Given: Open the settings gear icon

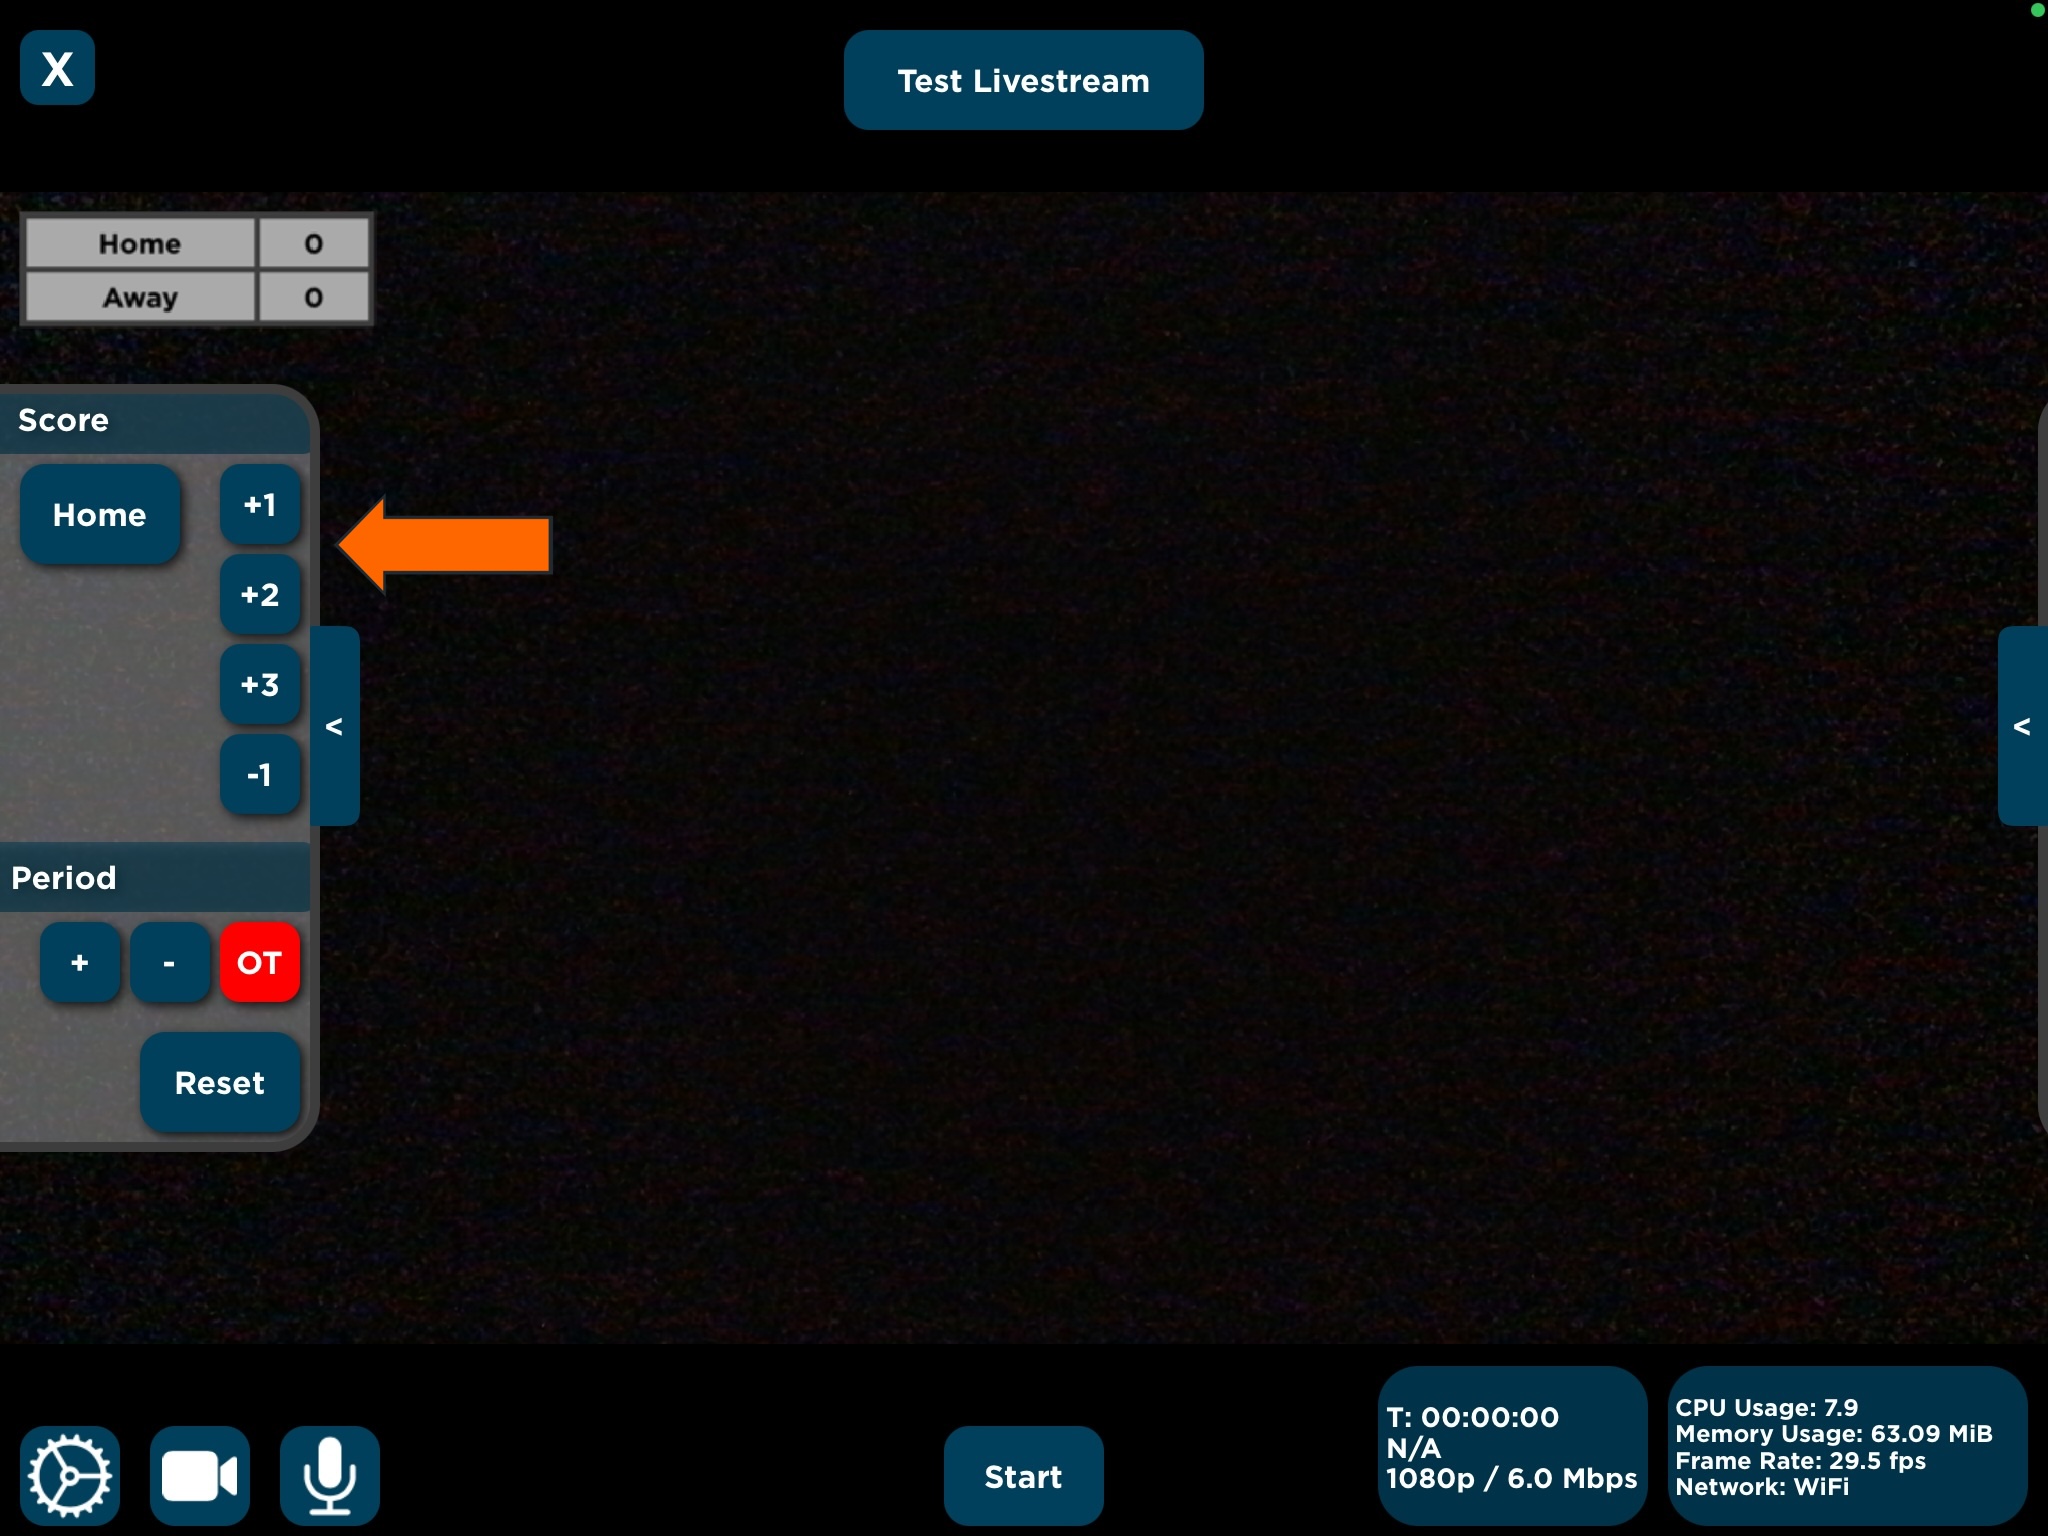Looking at the screenshot, I should (x=70, y=1474).
